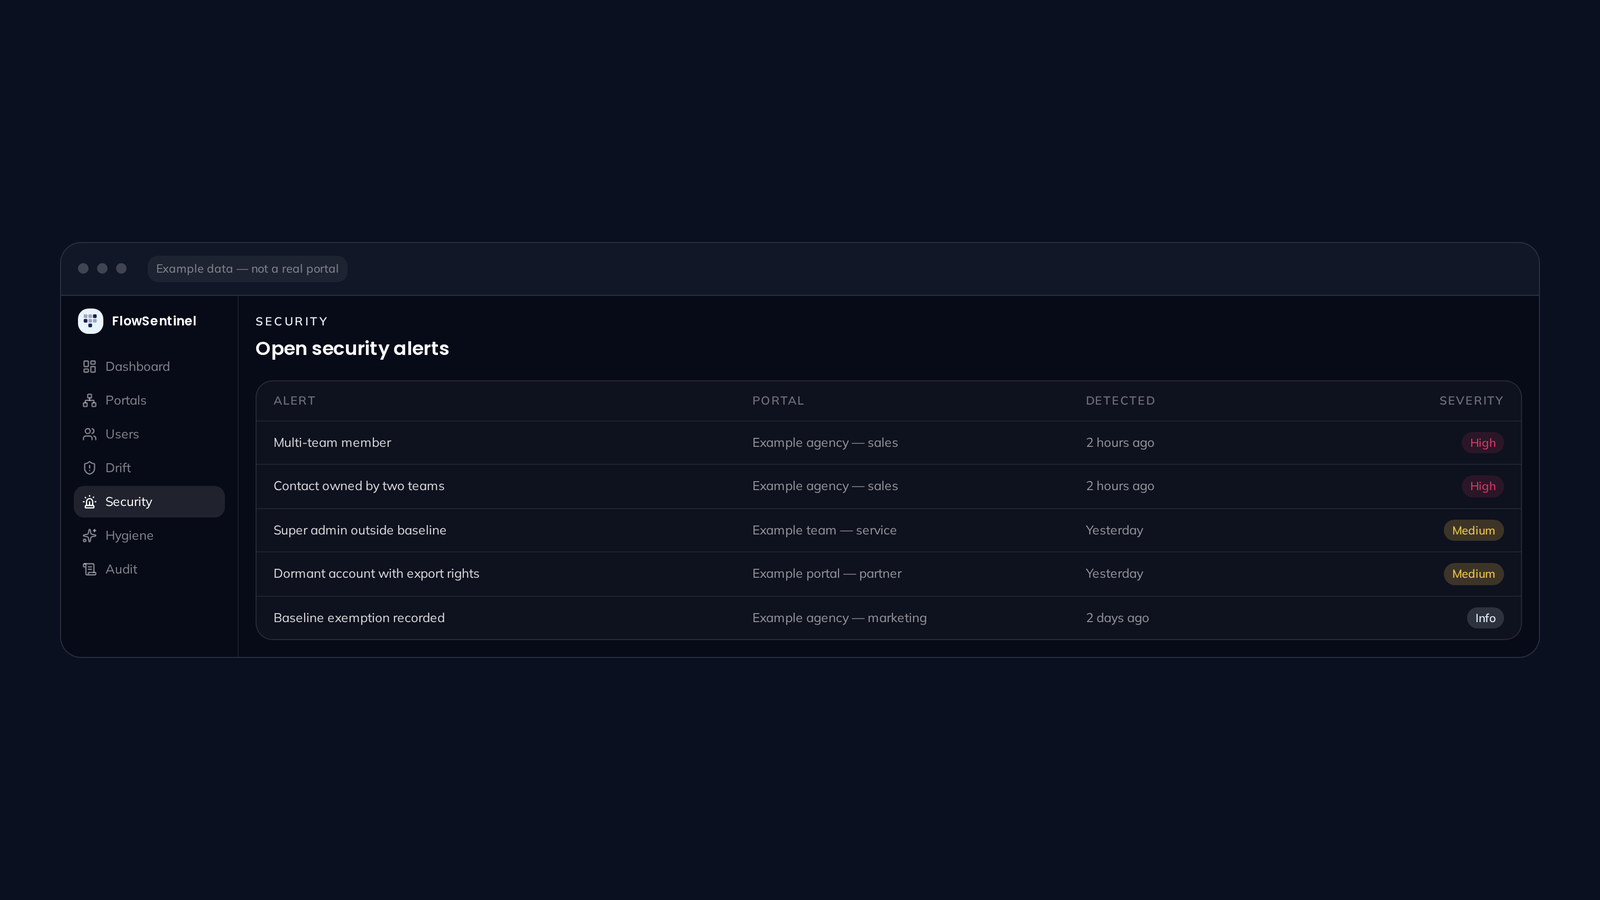The width and height of the screenshot is (1600, 900).
Task: Click the Security siren icon
Action: pyautogui.click(x=89, y=502)
